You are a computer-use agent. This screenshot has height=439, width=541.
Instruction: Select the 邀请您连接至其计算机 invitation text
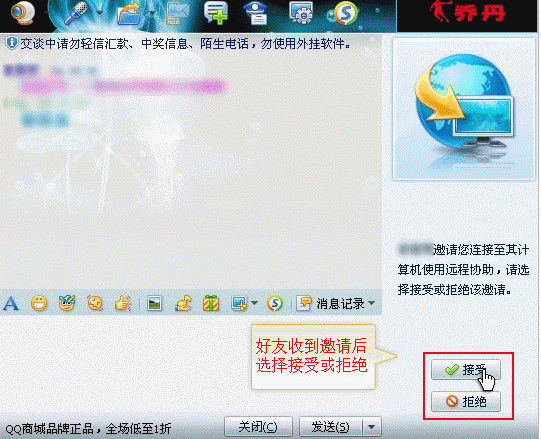[x=463, y=269]
